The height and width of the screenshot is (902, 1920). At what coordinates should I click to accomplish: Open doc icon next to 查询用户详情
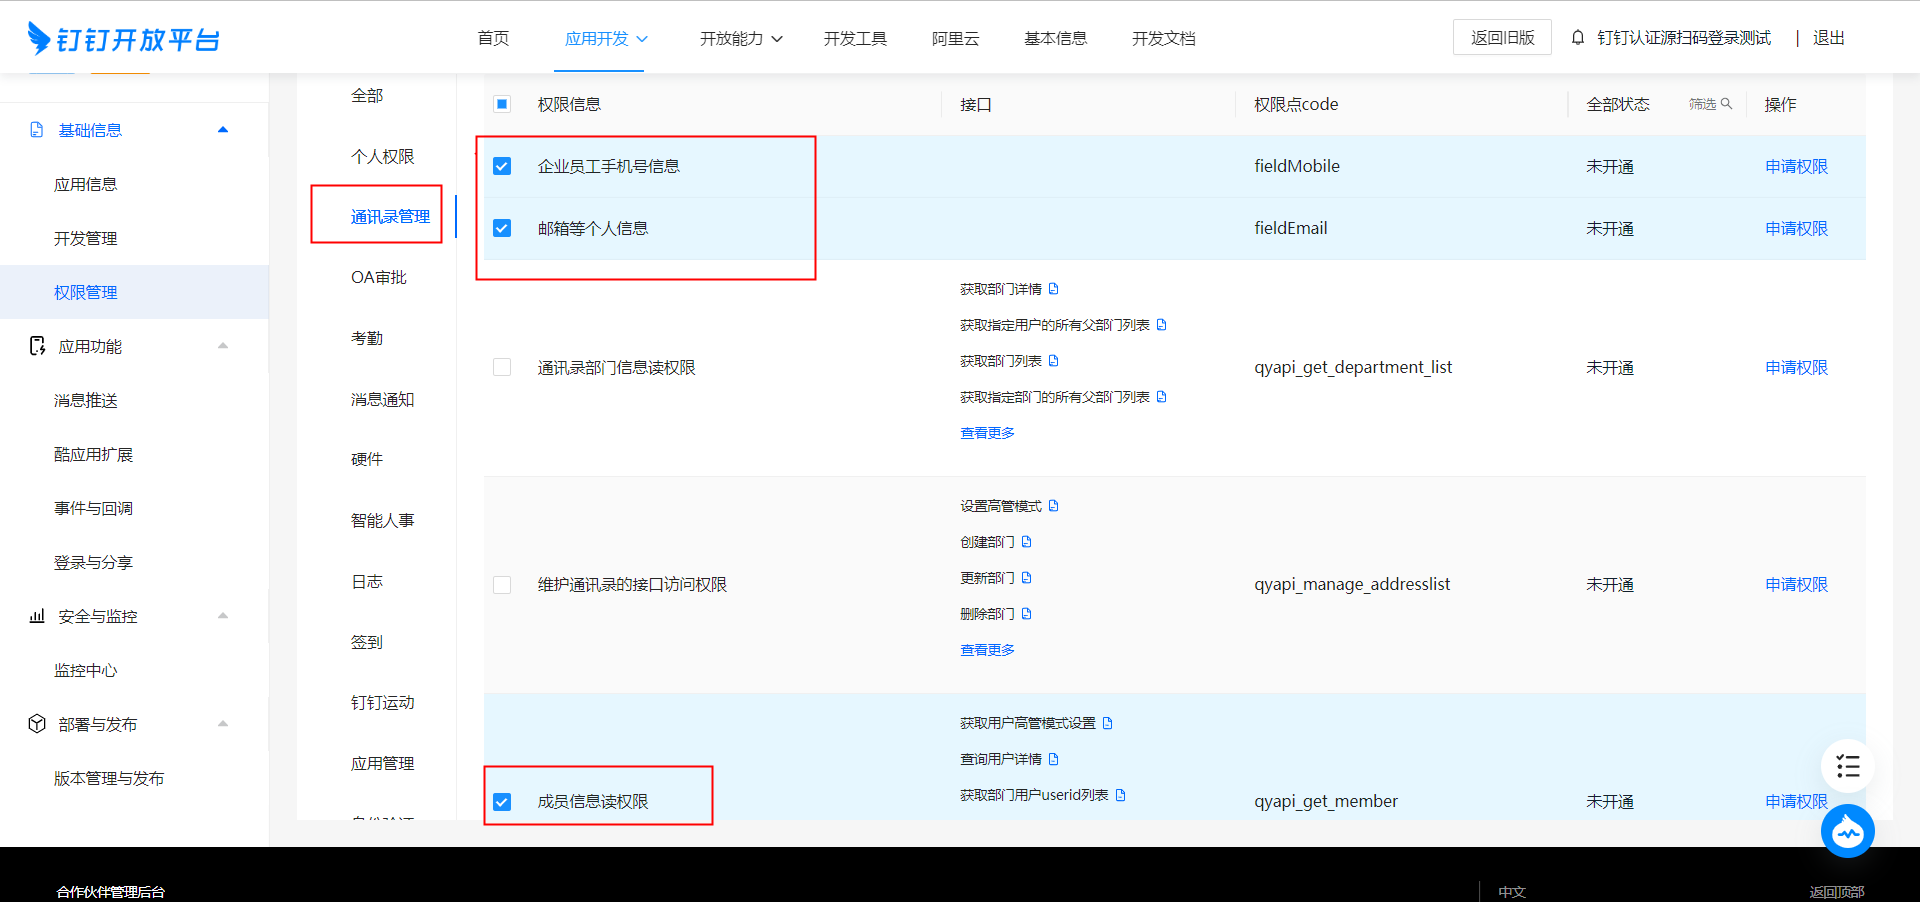[1054, 759]
